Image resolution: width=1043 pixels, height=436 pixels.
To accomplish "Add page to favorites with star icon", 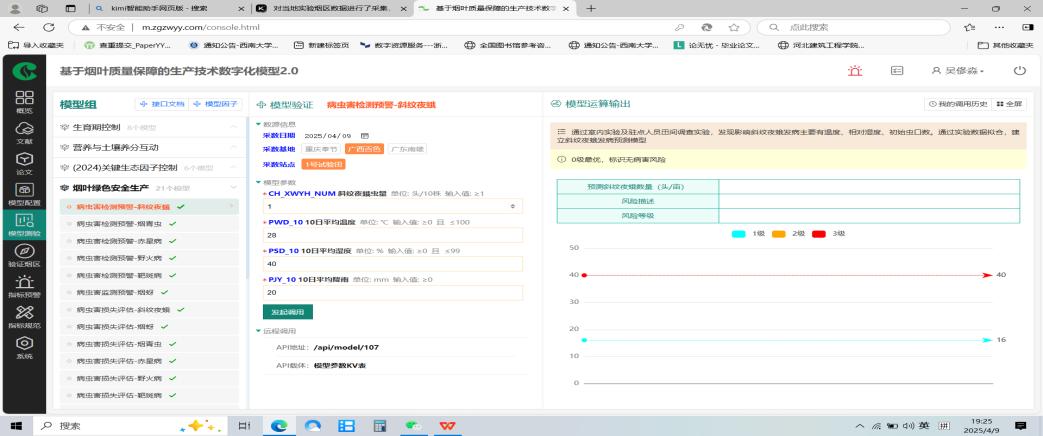I will 734,27.
